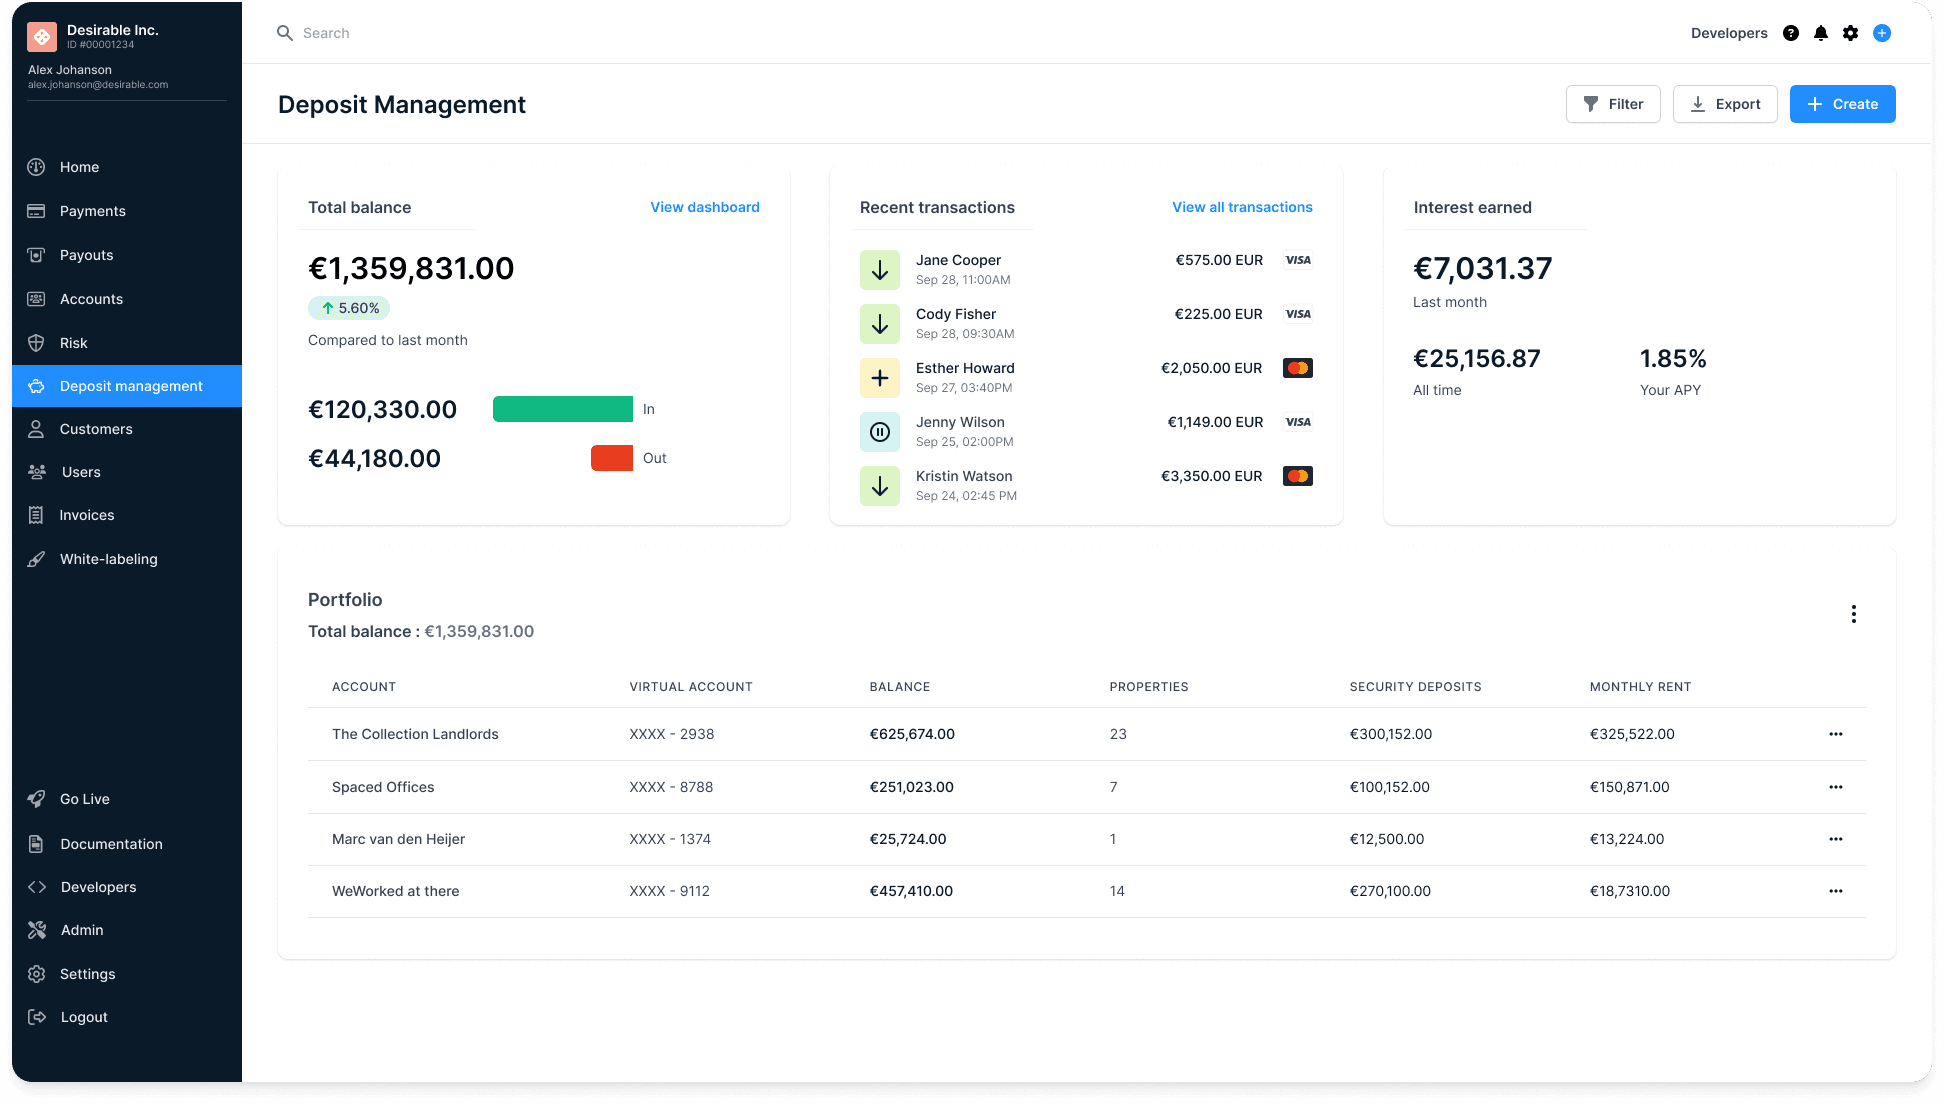Click Esther Howard's plus transaction icon
The height and width of the screenshot is (1104, 1944).
point(880,378)
